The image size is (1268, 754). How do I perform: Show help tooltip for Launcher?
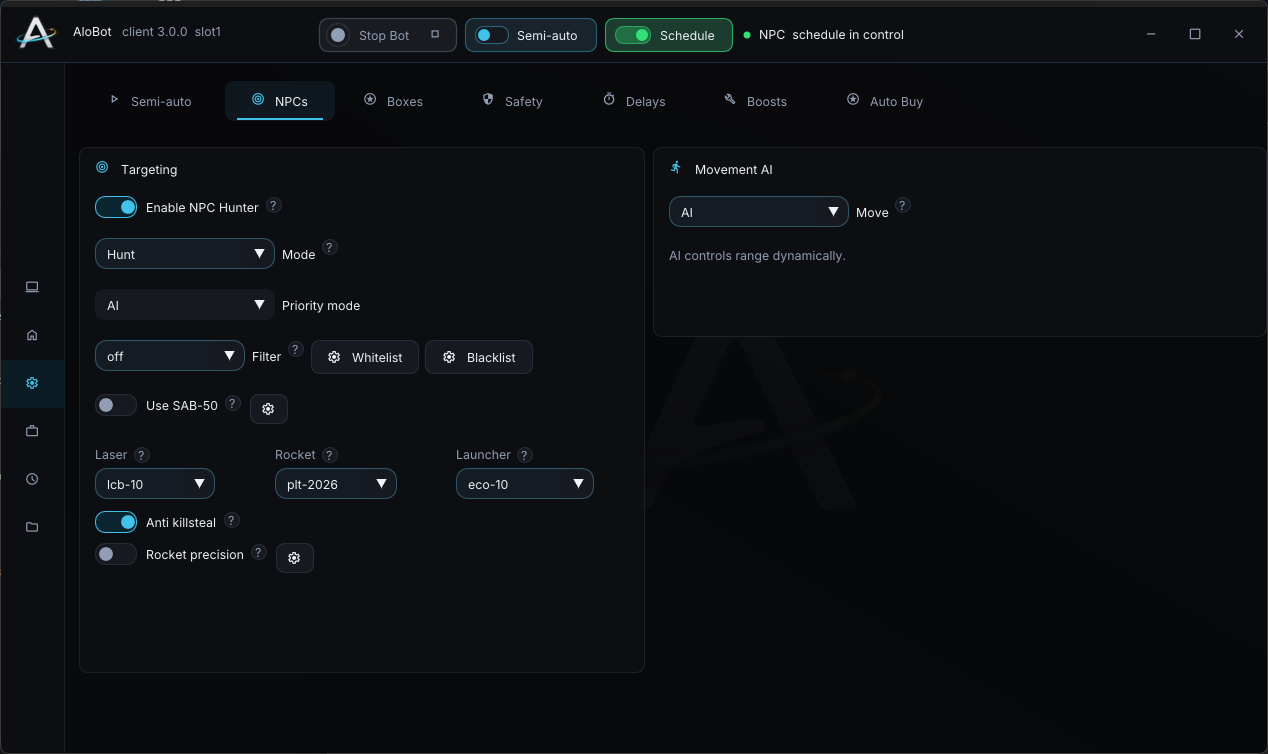[524, 455]
